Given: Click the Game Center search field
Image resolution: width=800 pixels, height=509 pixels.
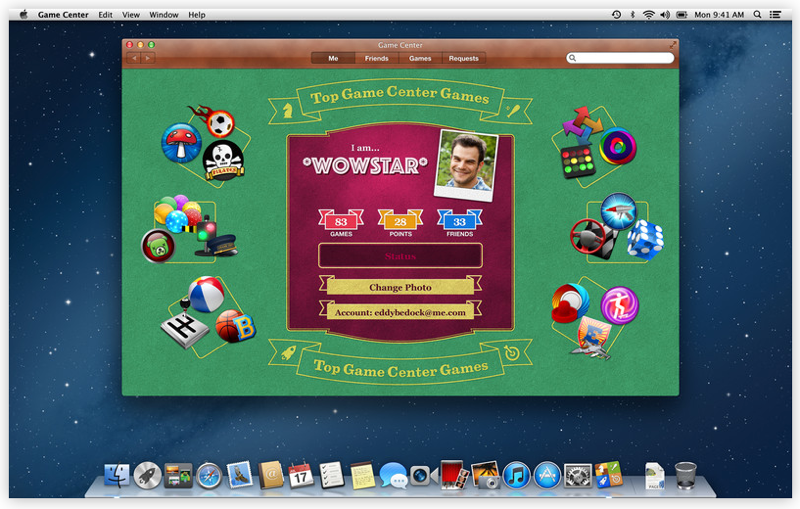Looking at the screenshot, I should [x=620, y=58].
